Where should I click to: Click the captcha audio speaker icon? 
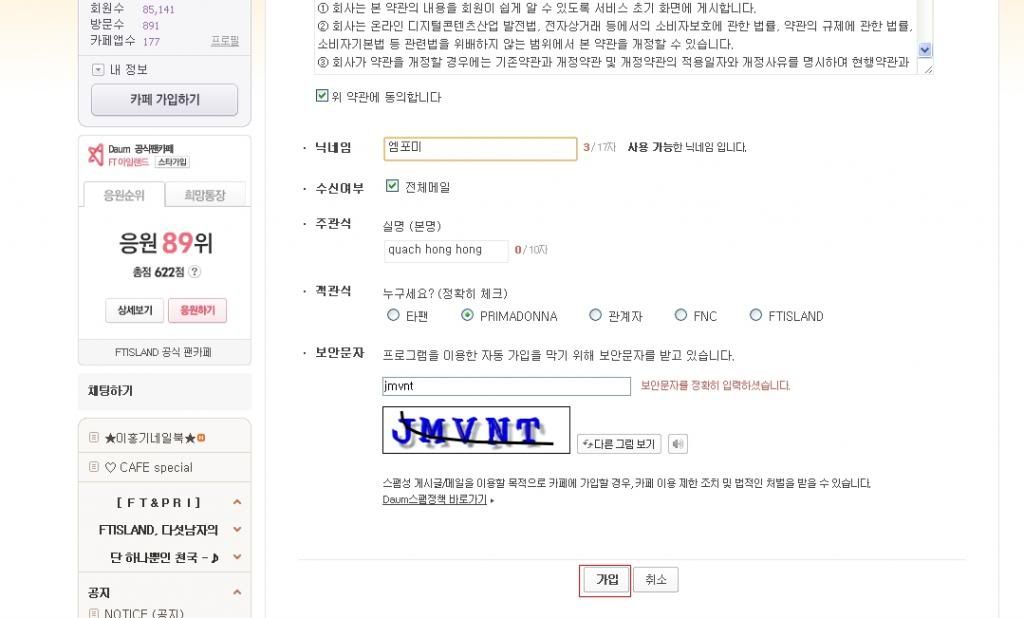678,444
